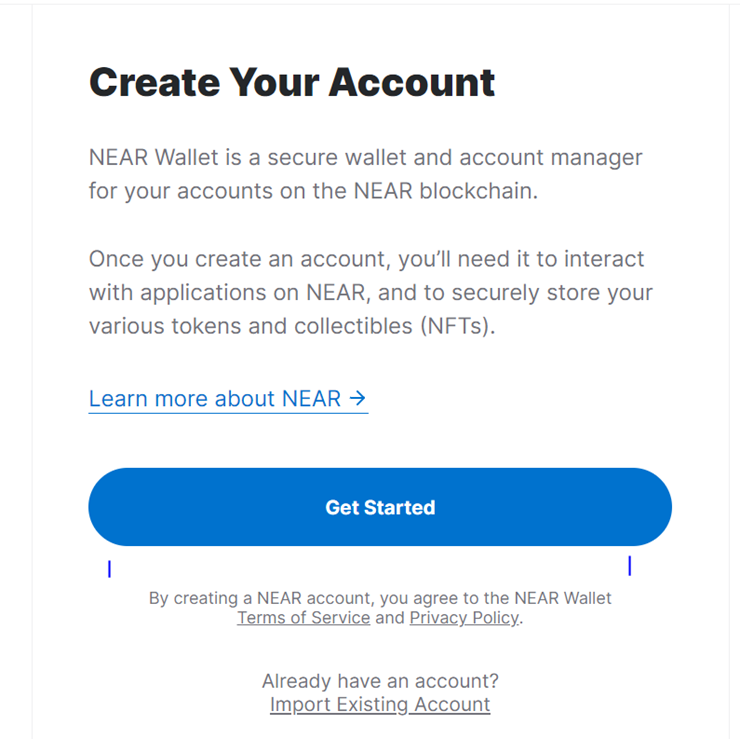Click the NEAR Wallet description paragraph
This screenshot has width=740, height=739.
click(x=366, y=174)
